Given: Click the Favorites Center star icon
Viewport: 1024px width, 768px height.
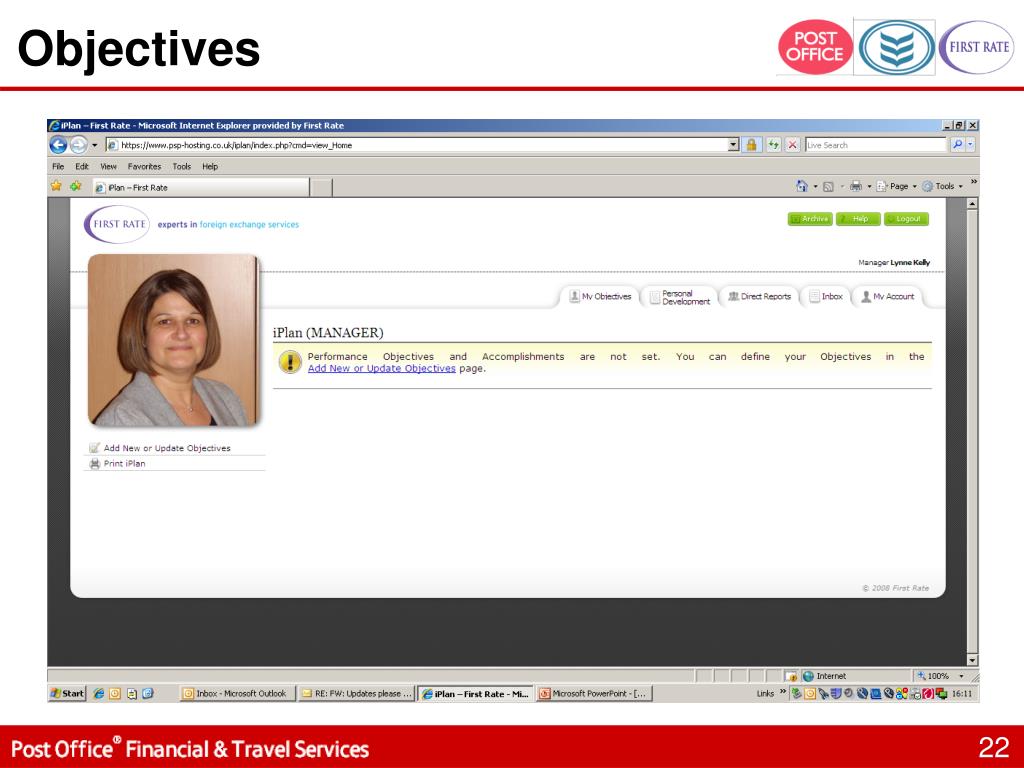Looking at the screenshot, I should (57, 186).
